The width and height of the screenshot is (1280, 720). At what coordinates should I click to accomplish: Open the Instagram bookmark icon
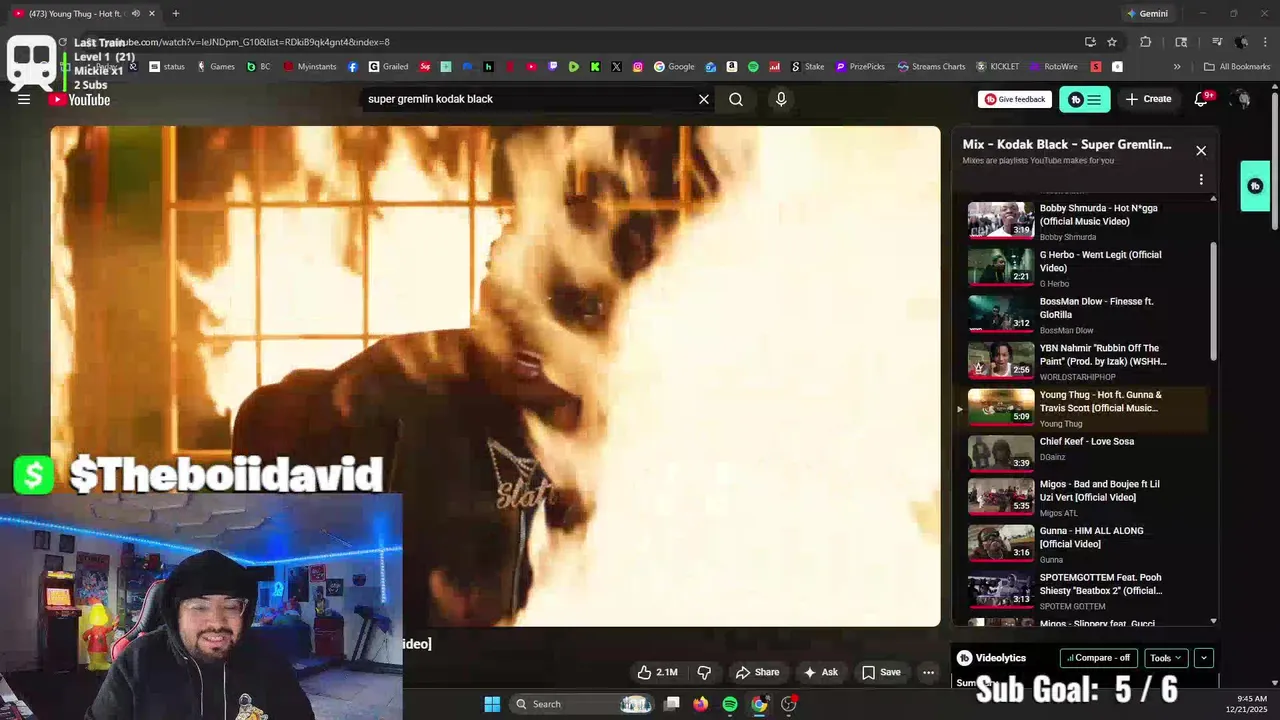[638, 67]
